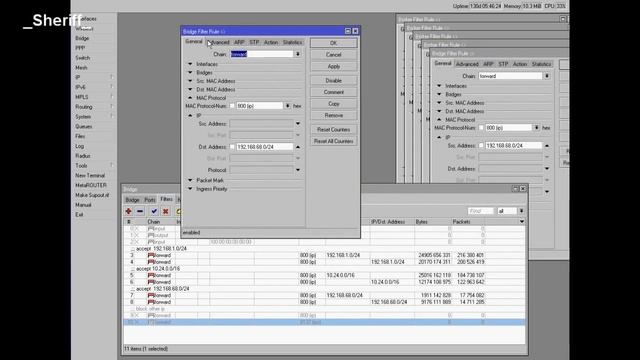
Task: Click the minus remove-rule icon in Bridge toolbar
Action: [140, 211]
